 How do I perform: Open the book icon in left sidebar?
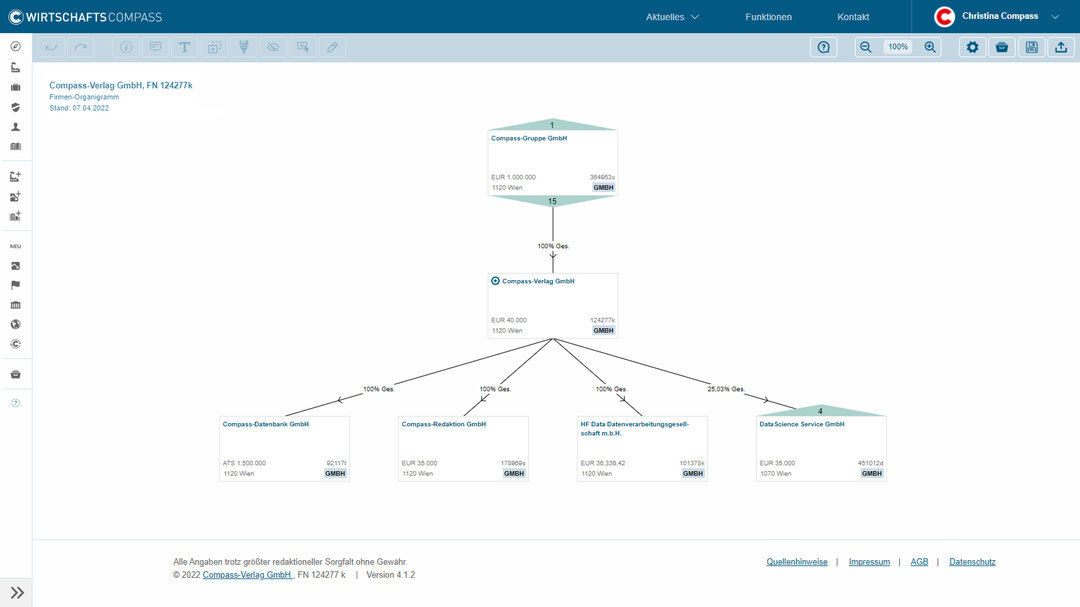pyautogui.click(x=15, y=146)
